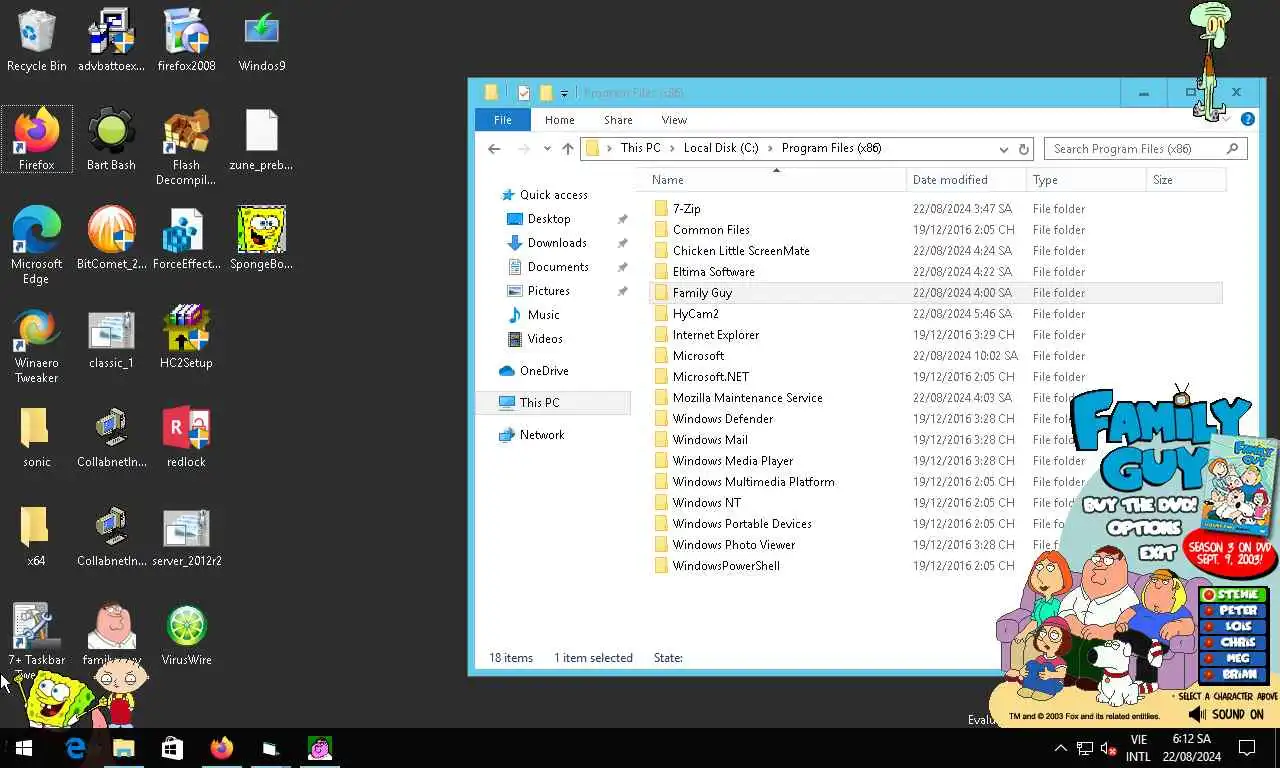Select the SpongeBob desktop icon

point(261,238)
